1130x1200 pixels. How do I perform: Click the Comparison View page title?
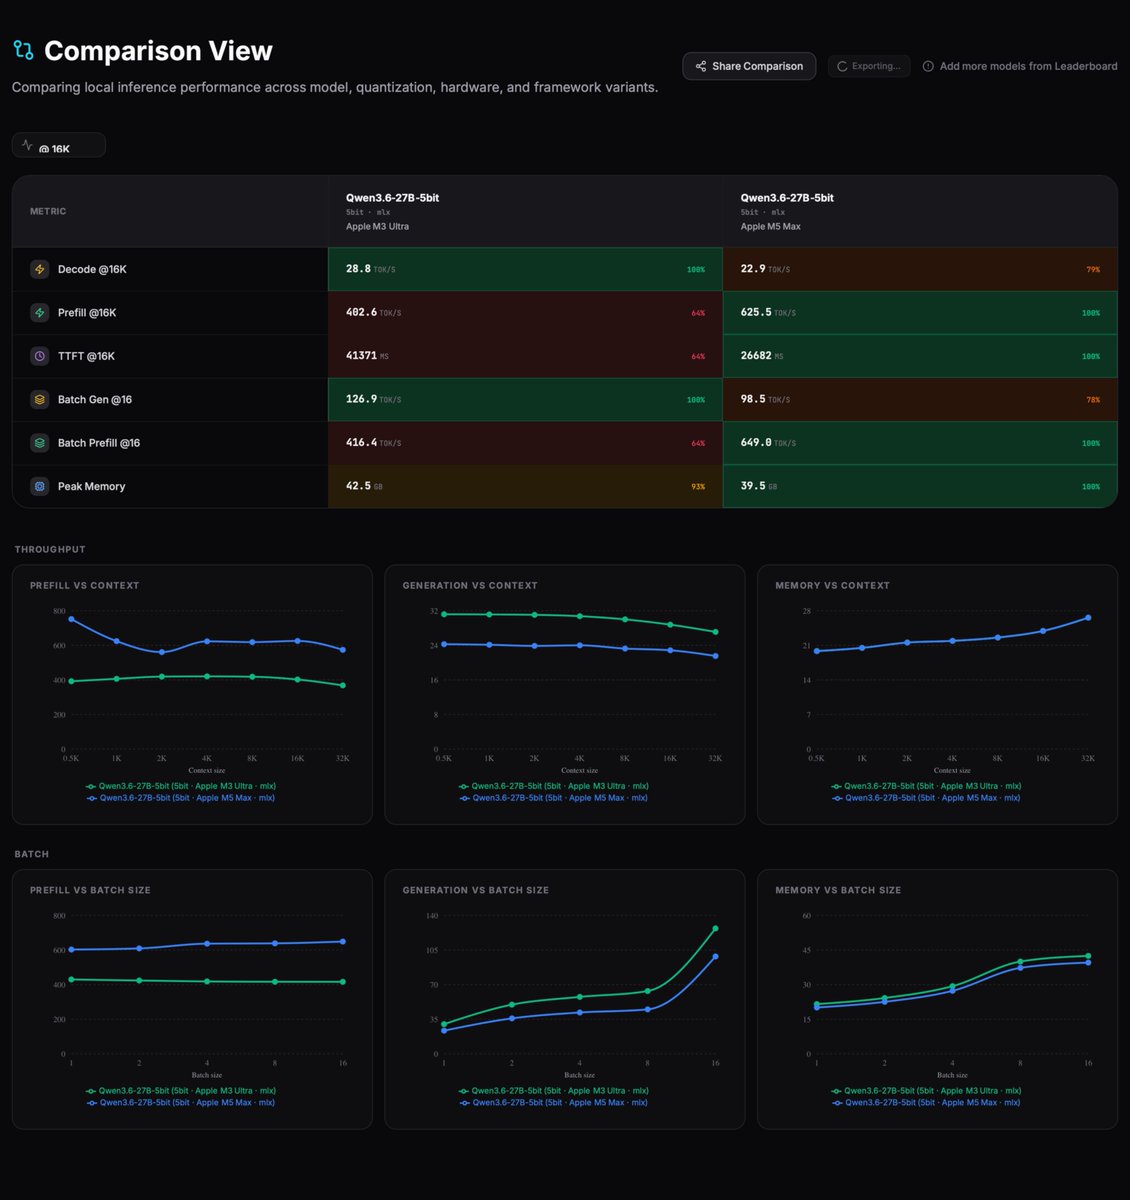point(158,51)
